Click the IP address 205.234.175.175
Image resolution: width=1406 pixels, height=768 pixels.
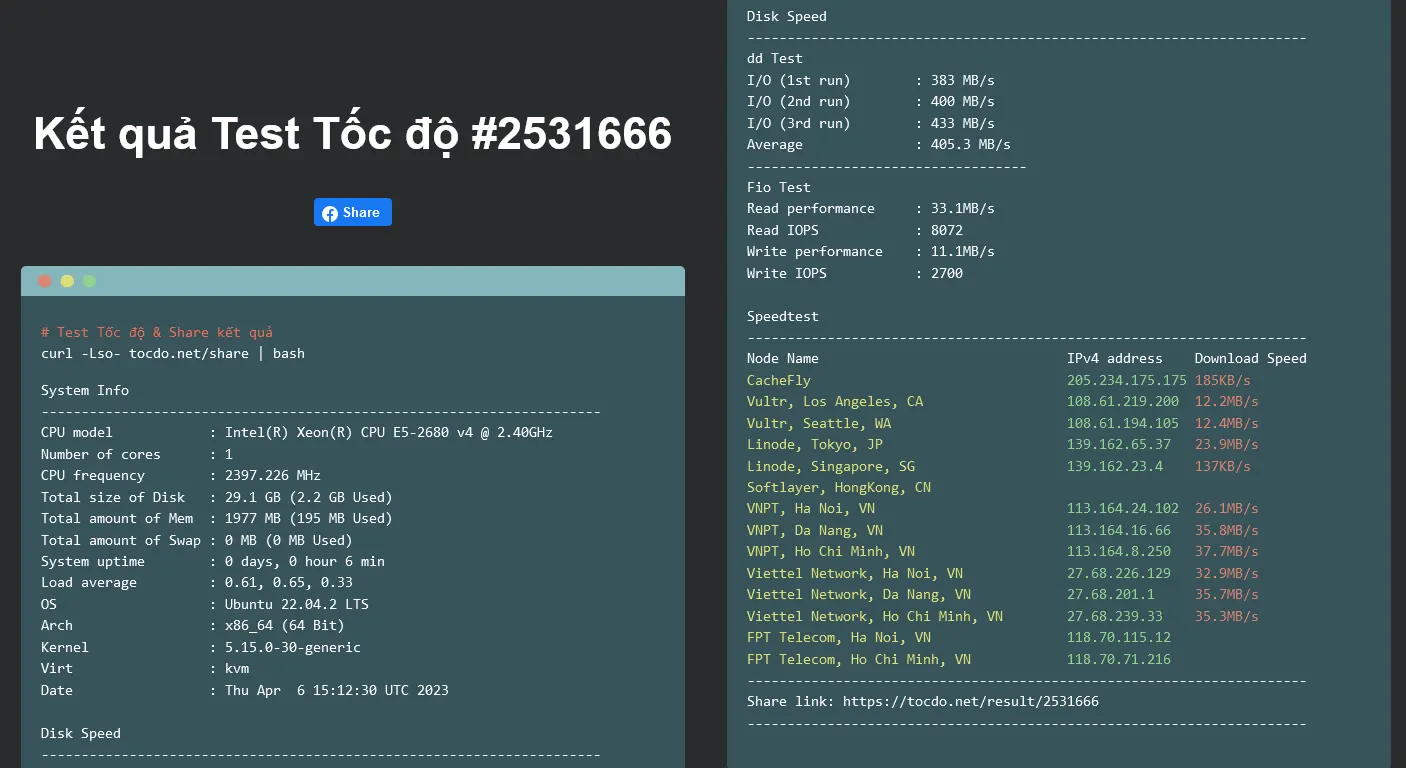(1126, 381)
